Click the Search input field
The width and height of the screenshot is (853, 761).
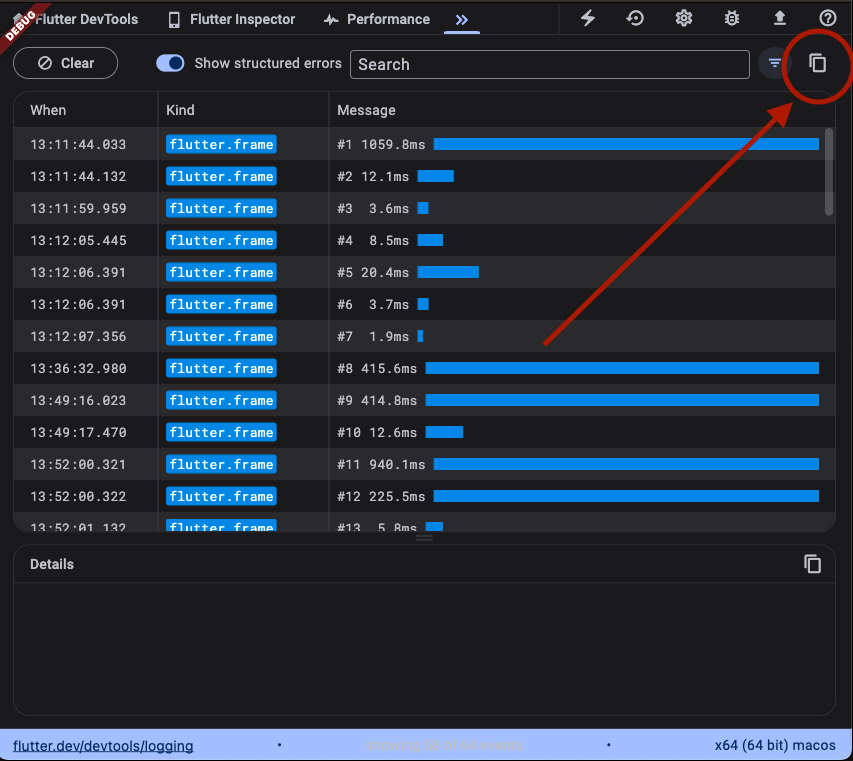point(550,64)
